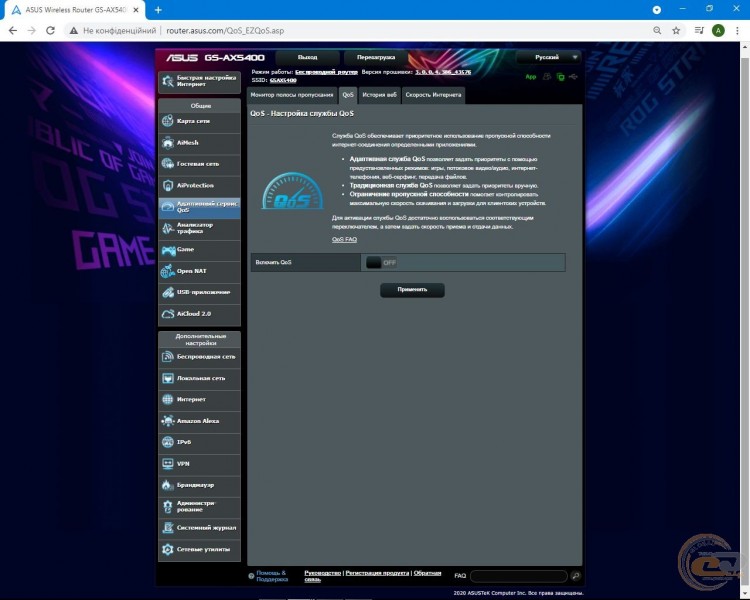Select the QoS tab
This screenshot has width=750, height=600.
(x=348, y=95)
